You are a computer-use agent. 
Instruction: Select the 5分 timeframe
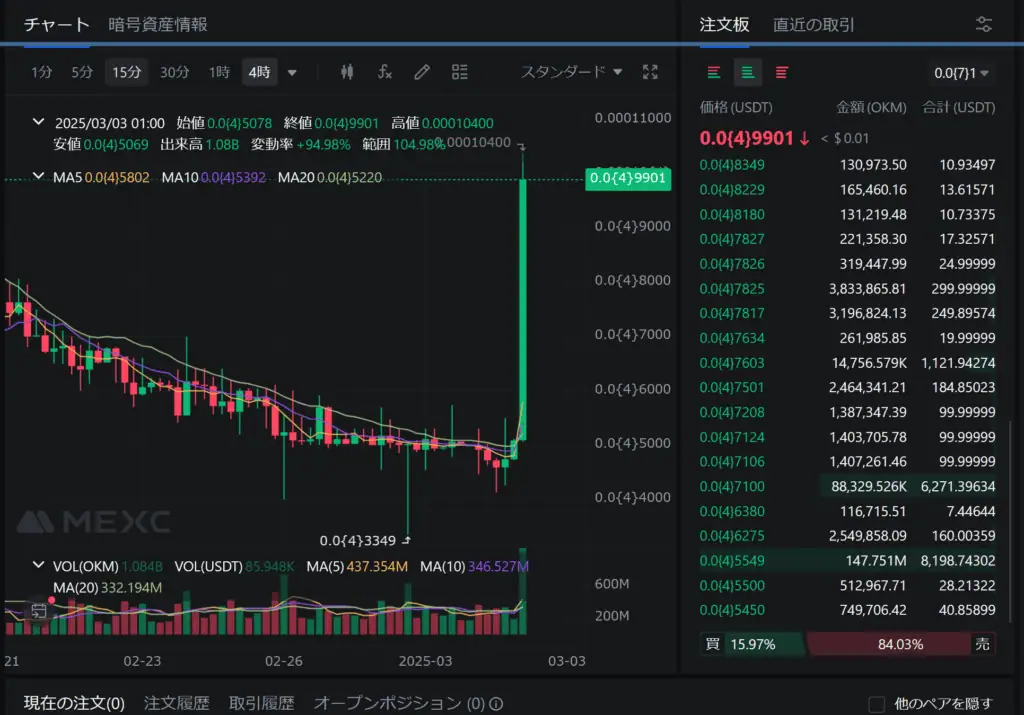[82, 72]
